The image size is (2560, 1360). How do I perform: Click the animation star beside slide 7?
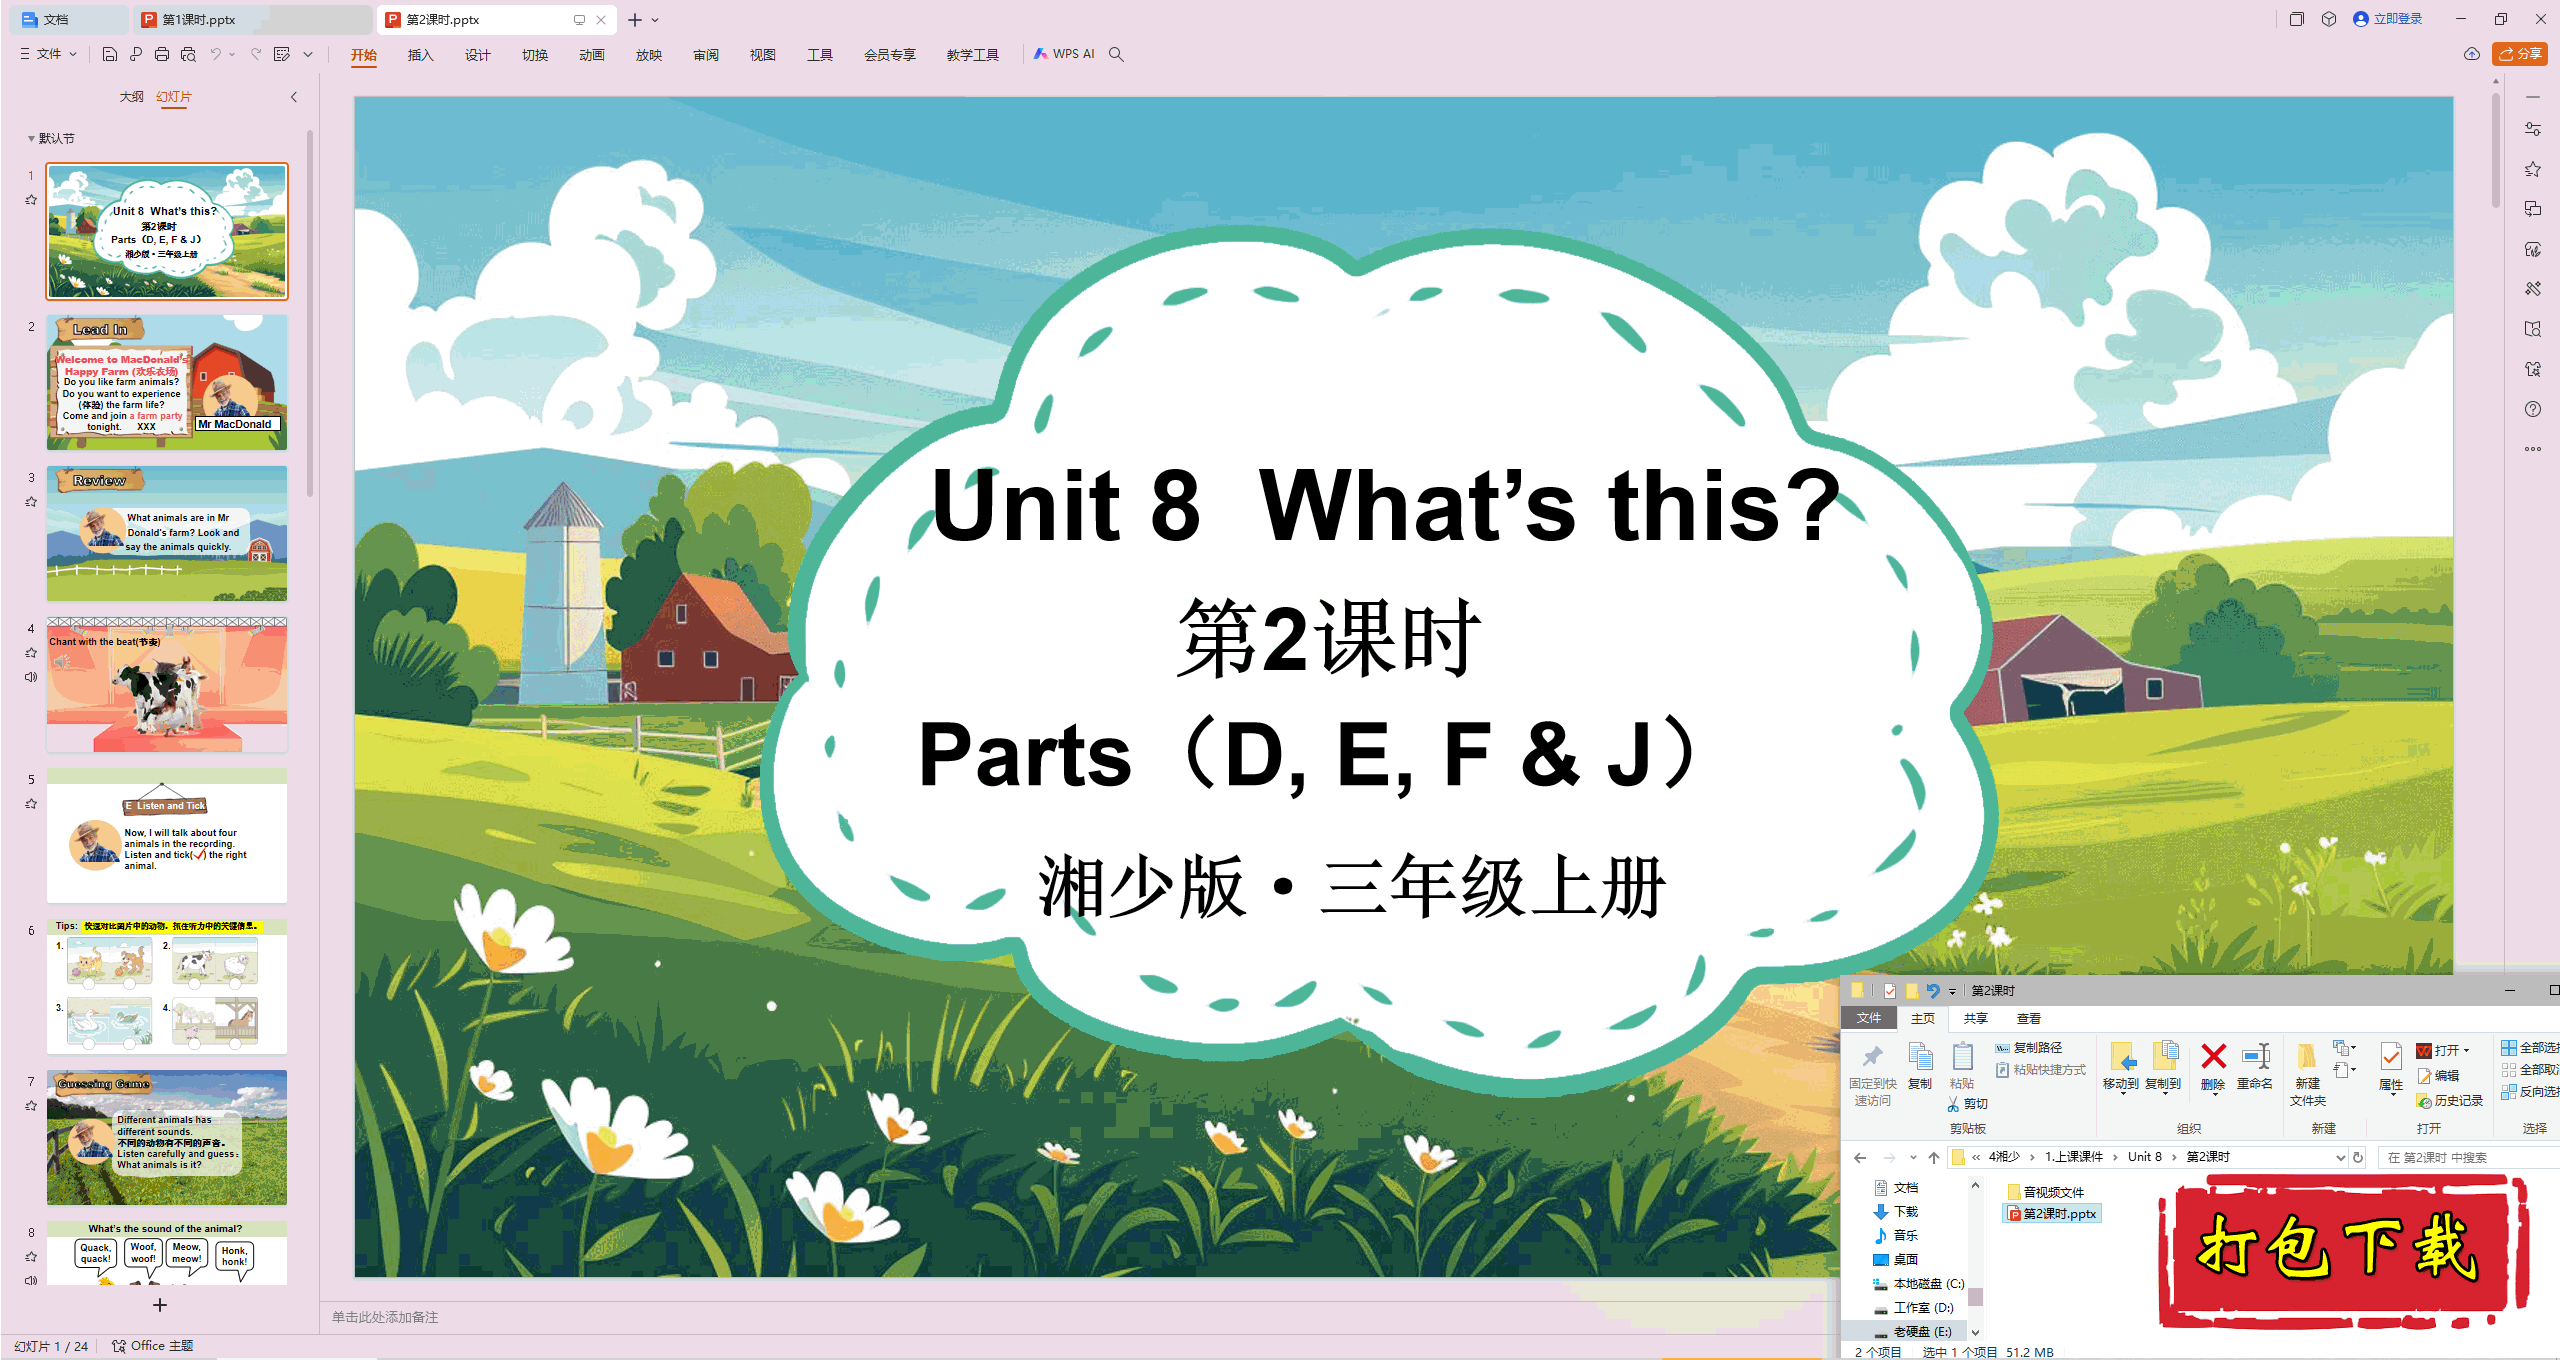(31, 1106)
